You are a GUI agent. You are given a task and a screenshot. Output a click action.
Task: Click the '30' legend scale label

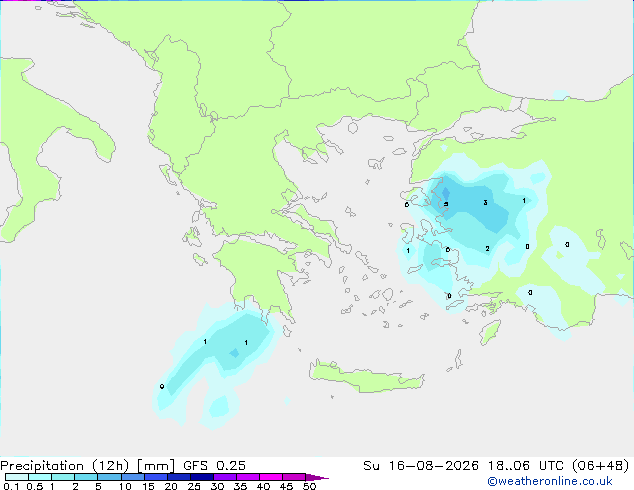(x=217, y=486)
